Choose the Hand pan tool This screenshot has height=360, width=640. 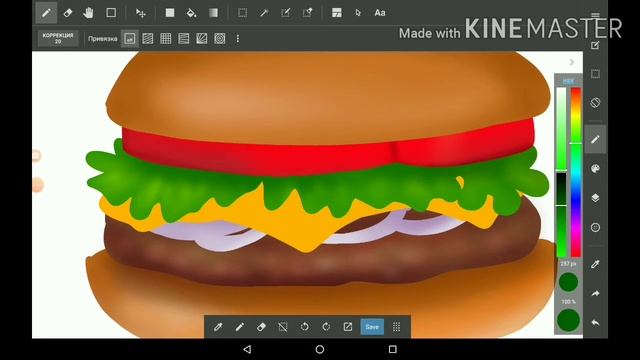[x=89, y=13]
